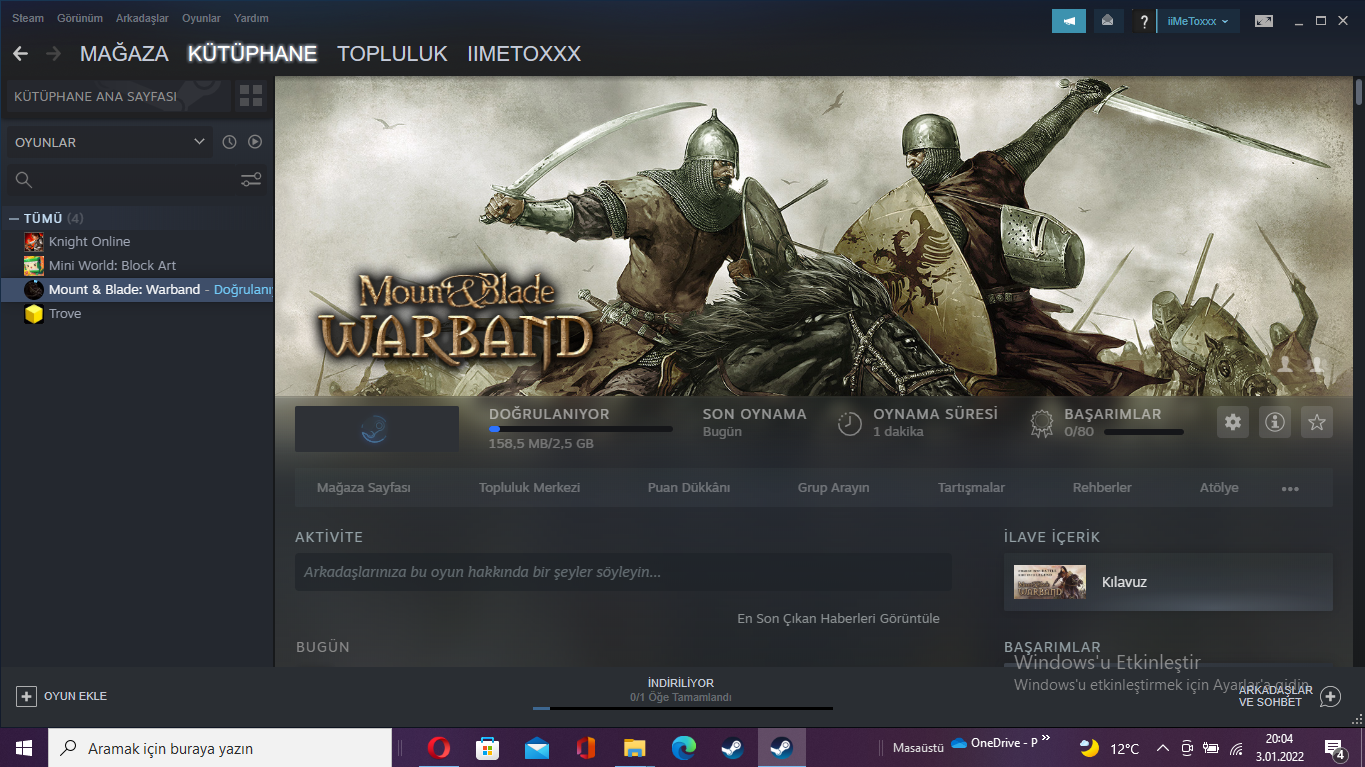This screenshot has height=767, width=1365.
Task: Open ARKADAŞLAR VE SOHBET friends chat
Action: (x=1289, y=696)
